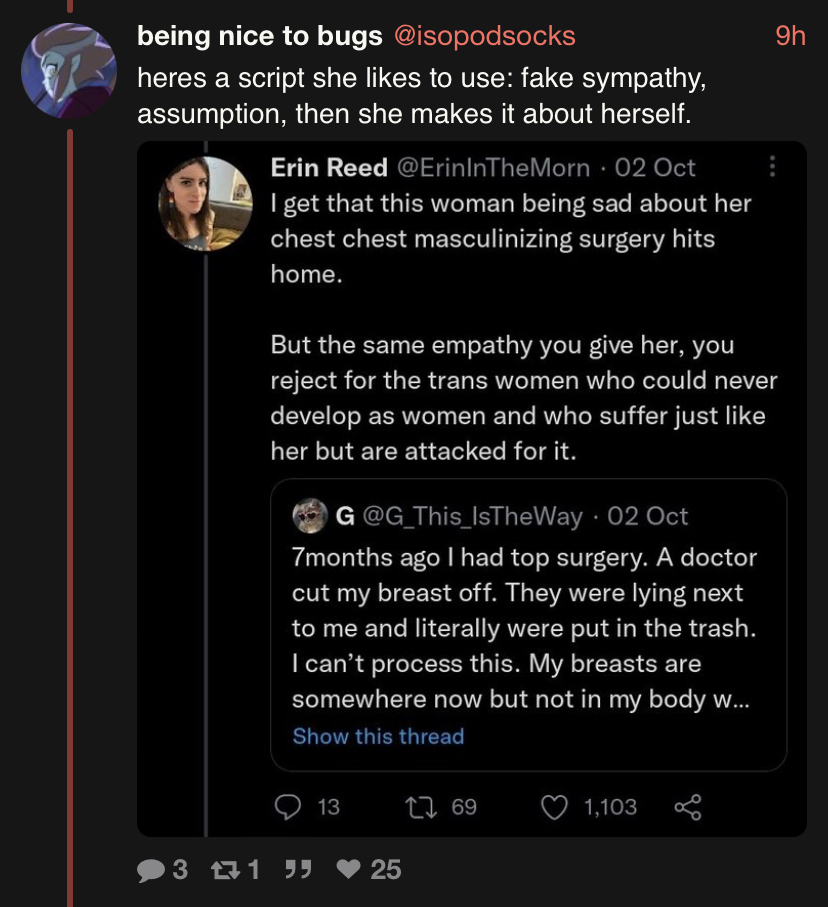The height and width of the screenshot is (907, 828).
Task: Open 'being nice to bugs' display name
Action: [259, 37]
